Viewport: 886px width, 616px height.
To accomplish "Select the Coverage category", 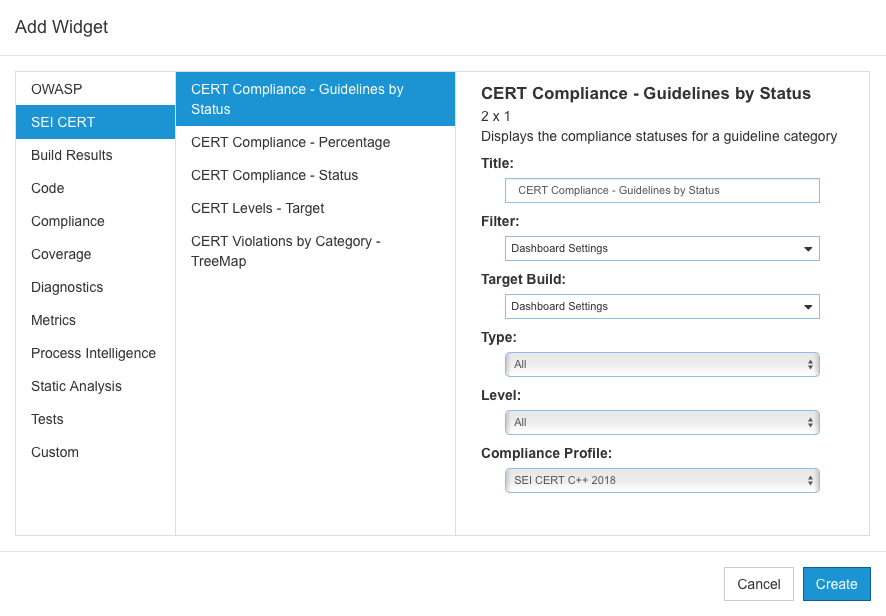I will point(95,254).
